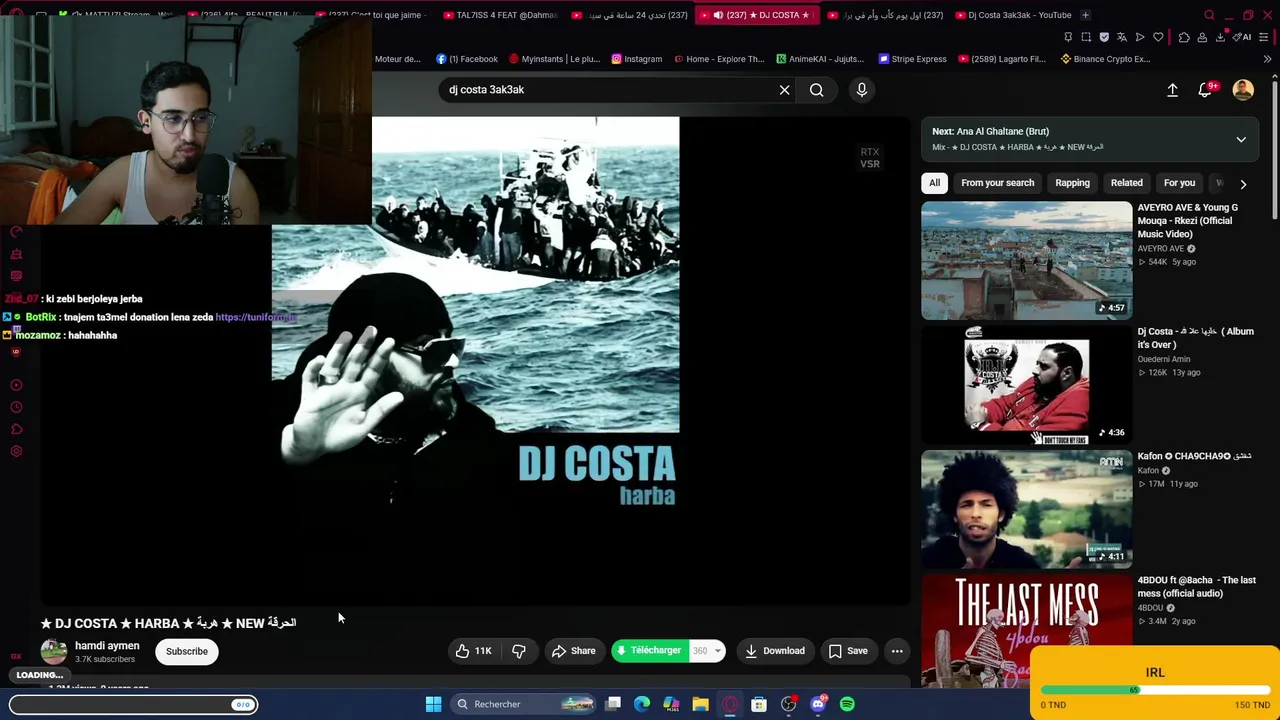
Task: Open 4BDOU The last mess video title
Action: click(x=1196, y=587)
